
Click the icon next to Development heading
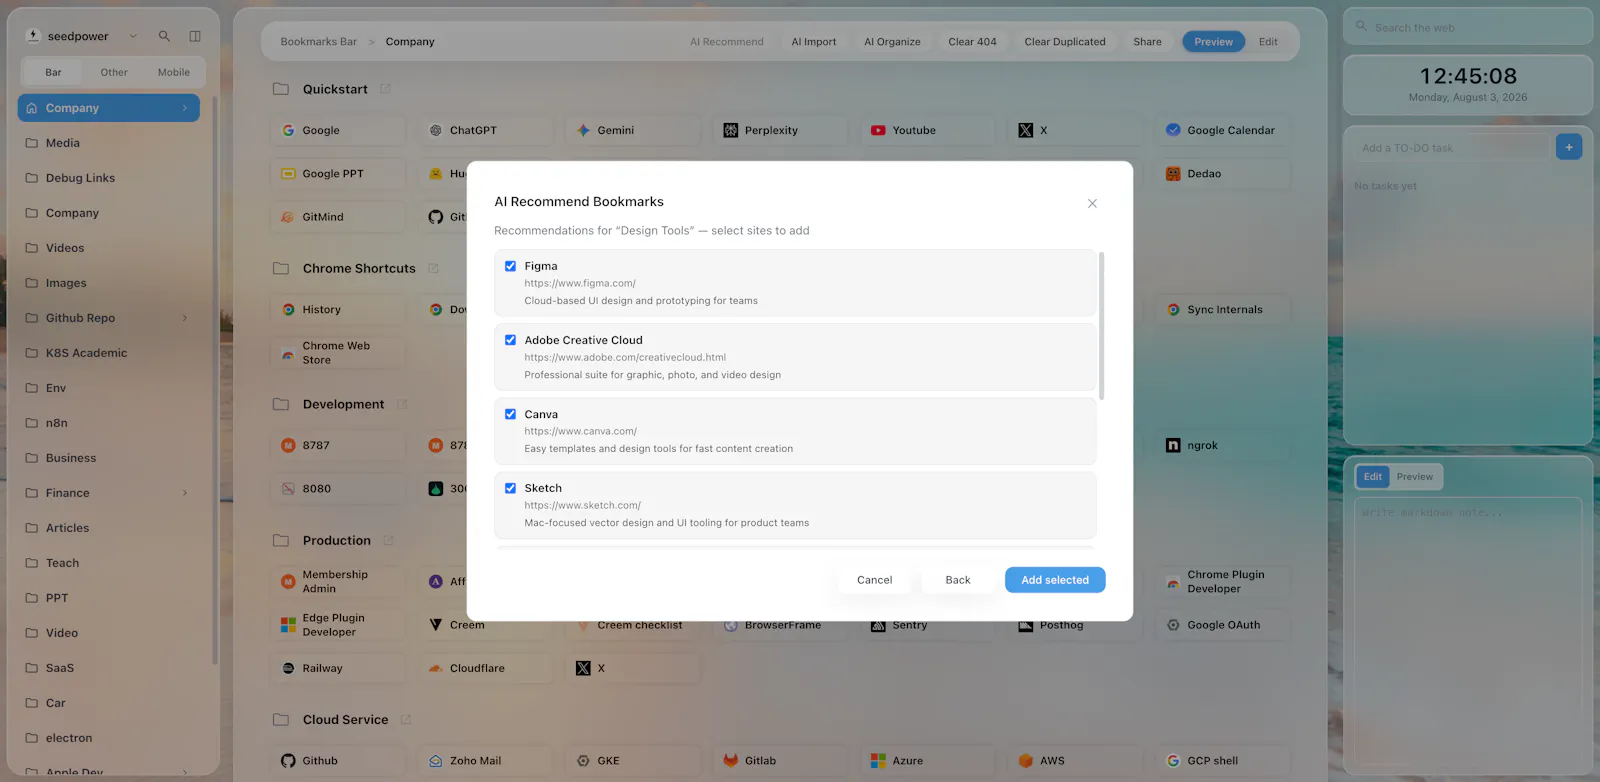click(402, 404)
